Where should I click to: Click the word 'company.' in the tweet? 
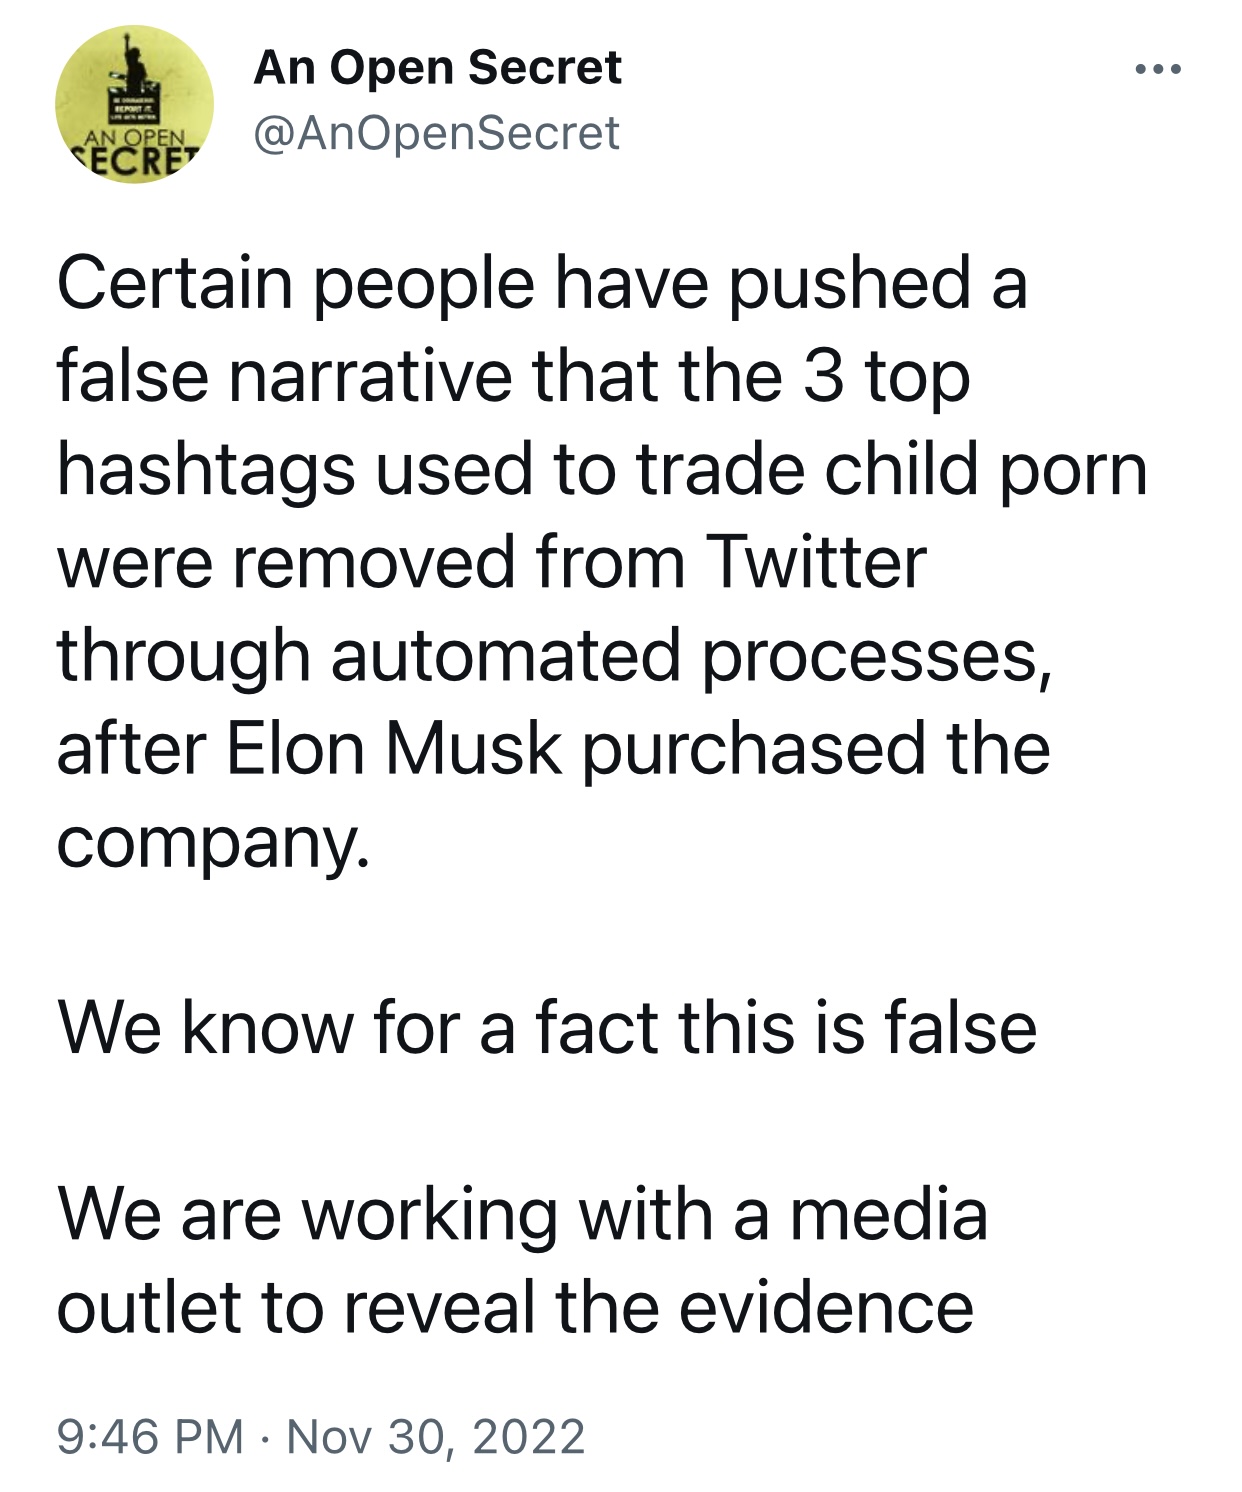[x=213, y=843]
